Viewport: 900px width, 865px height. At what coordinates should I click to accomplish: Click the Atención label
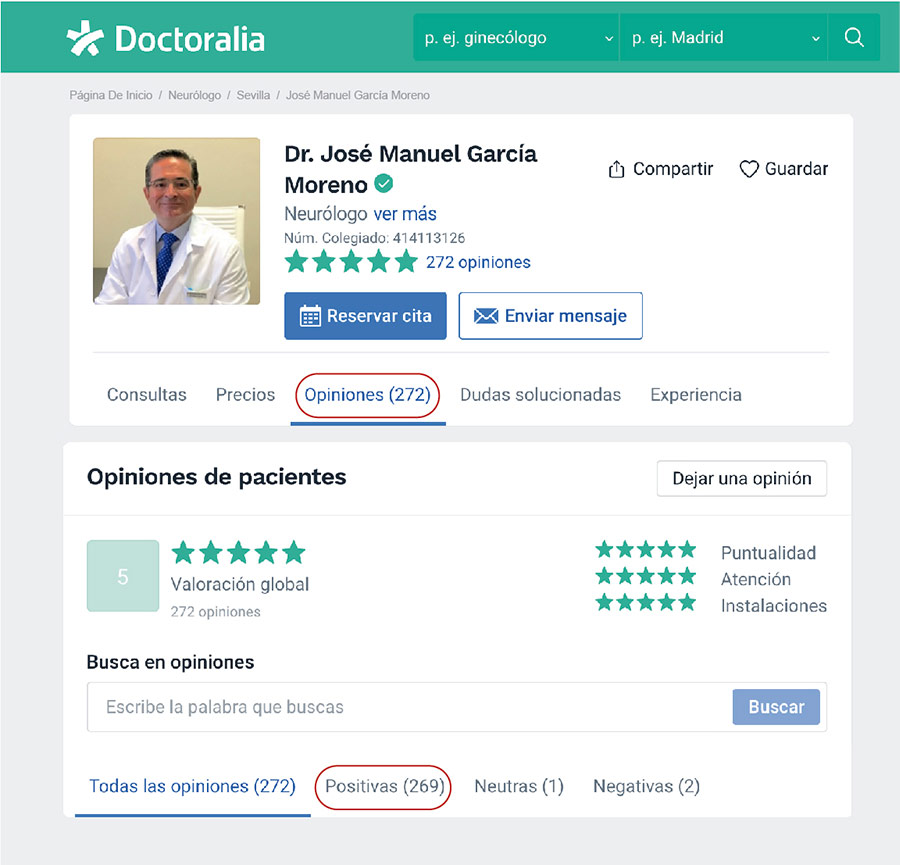coord(755,579)
